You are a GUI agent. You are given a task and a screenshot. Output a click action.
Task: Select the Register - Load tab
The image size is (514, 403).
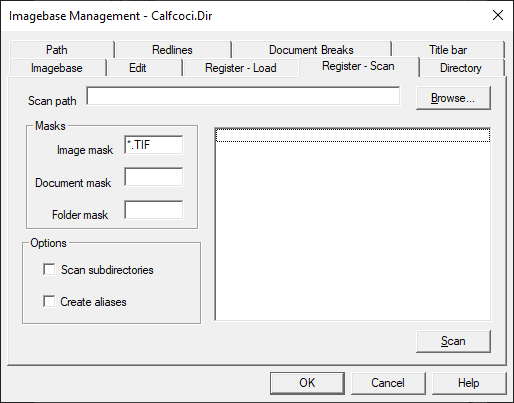tap(241, 68)
